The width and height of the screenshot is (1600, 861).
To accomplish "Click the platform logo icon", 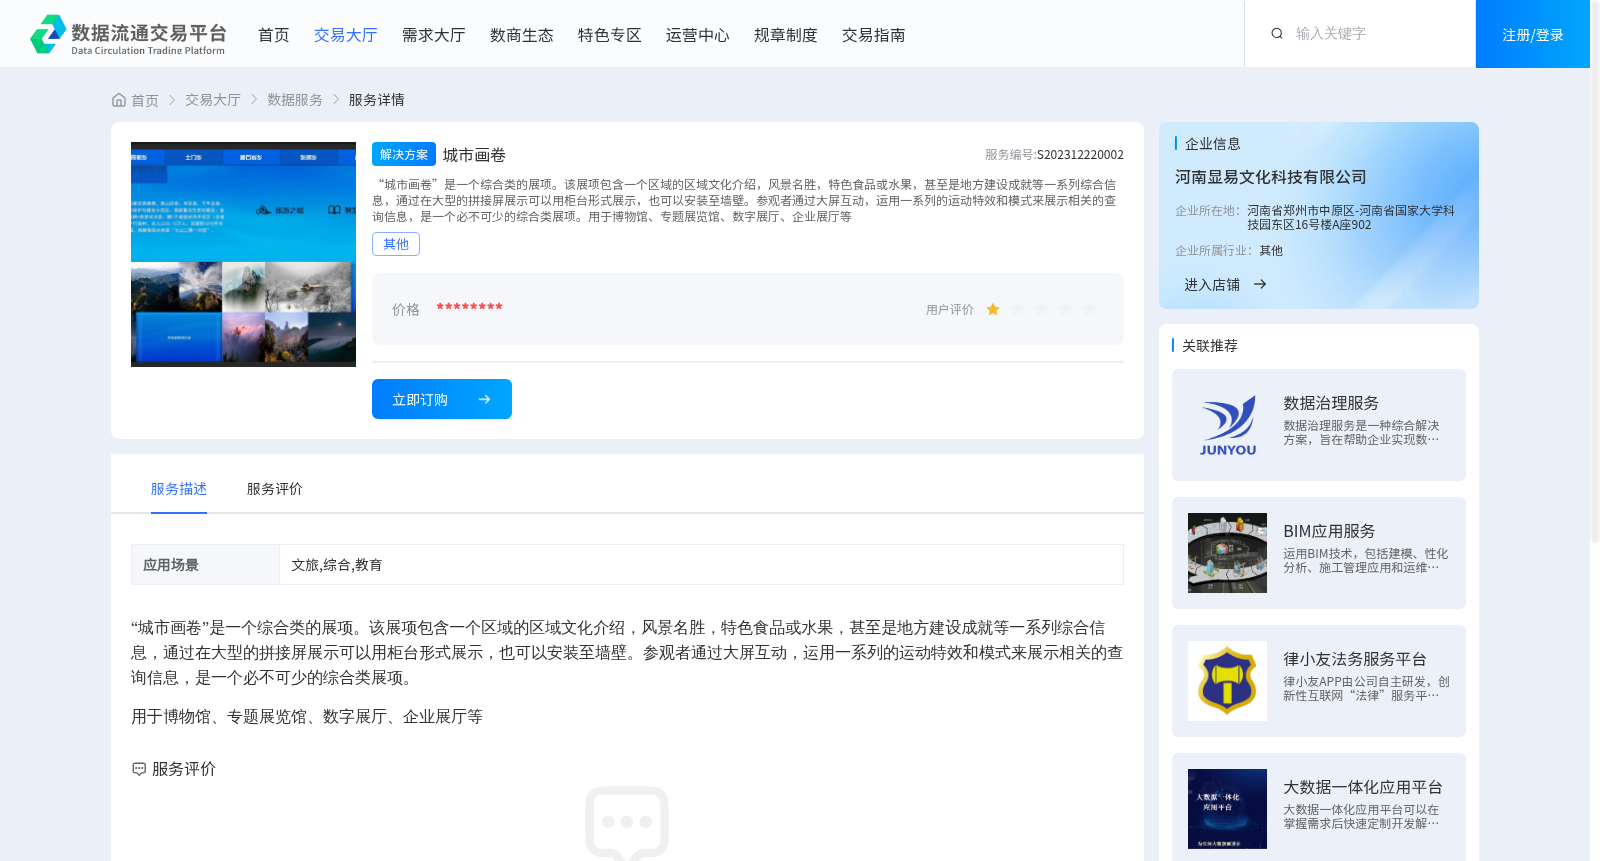I will (x=48, y=34).
